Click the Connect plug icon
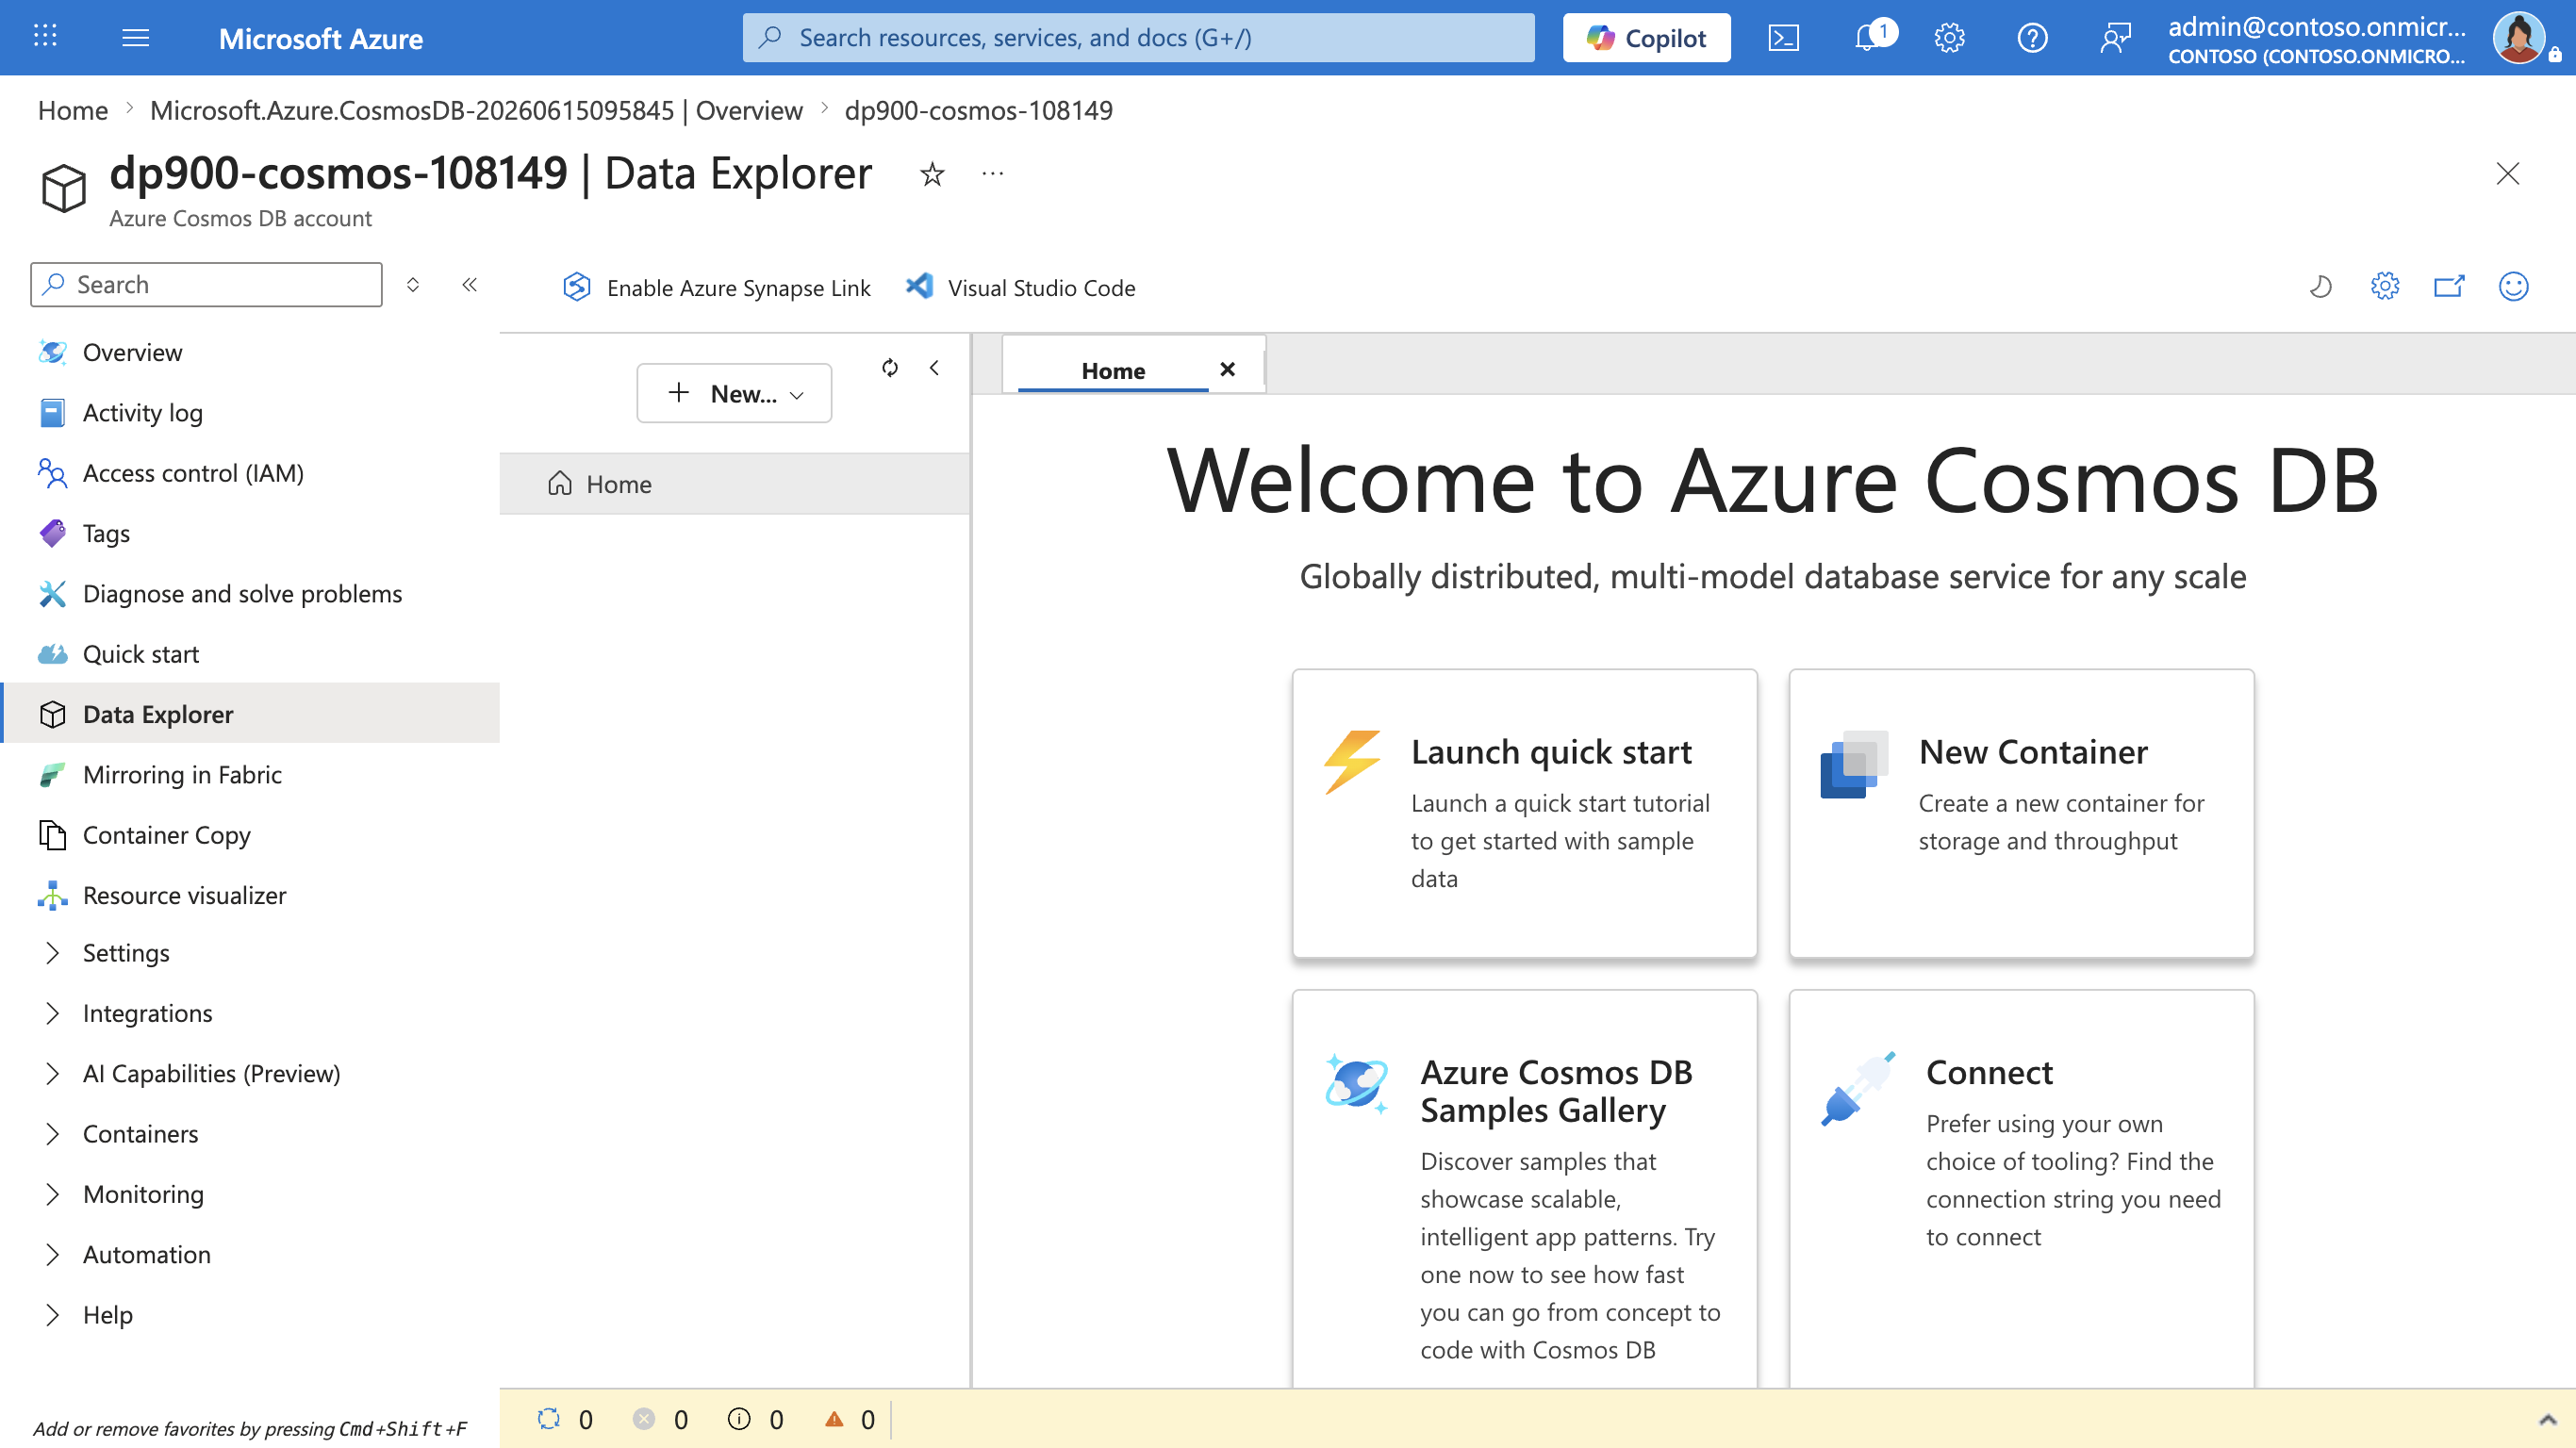This screenshot has height=1448, width=2576. click(1858, 1088)
